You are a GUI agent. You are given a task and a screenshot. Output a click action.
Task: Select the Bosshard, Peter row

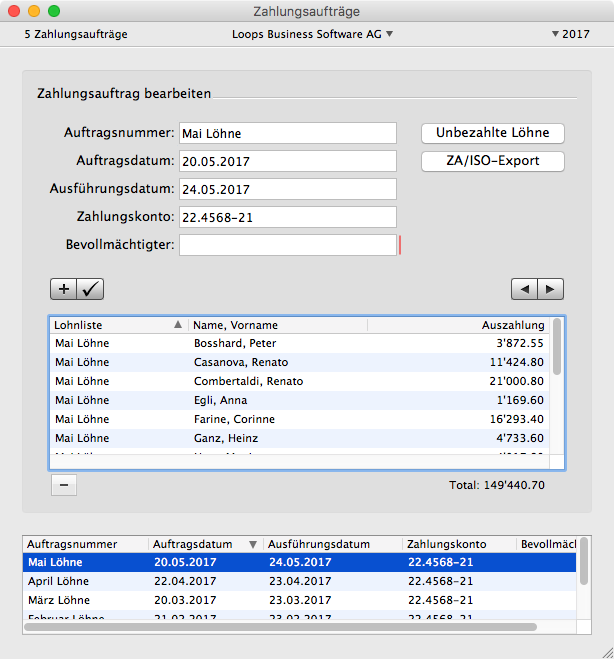tap(300, 343)
